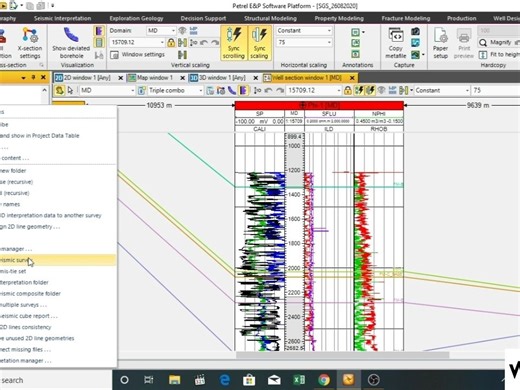Open Chrome from the taskbar
This screenshot has width=520, height=390.
pos(324,380)
